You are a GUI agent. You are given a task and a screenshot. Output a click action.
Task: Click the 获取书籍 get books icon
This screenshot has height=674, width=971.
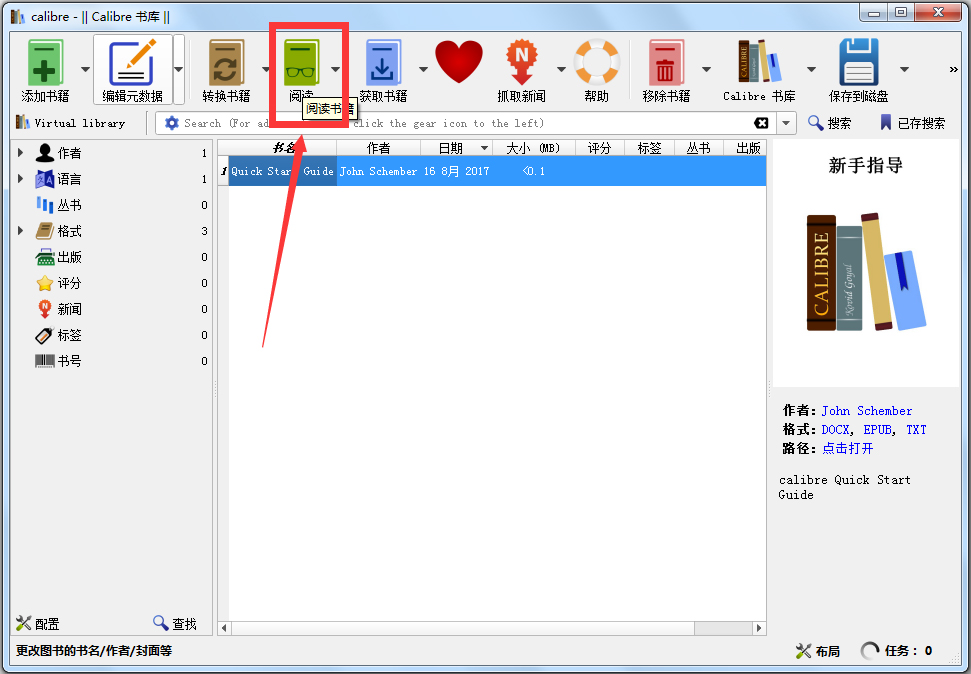coord(383,63)
